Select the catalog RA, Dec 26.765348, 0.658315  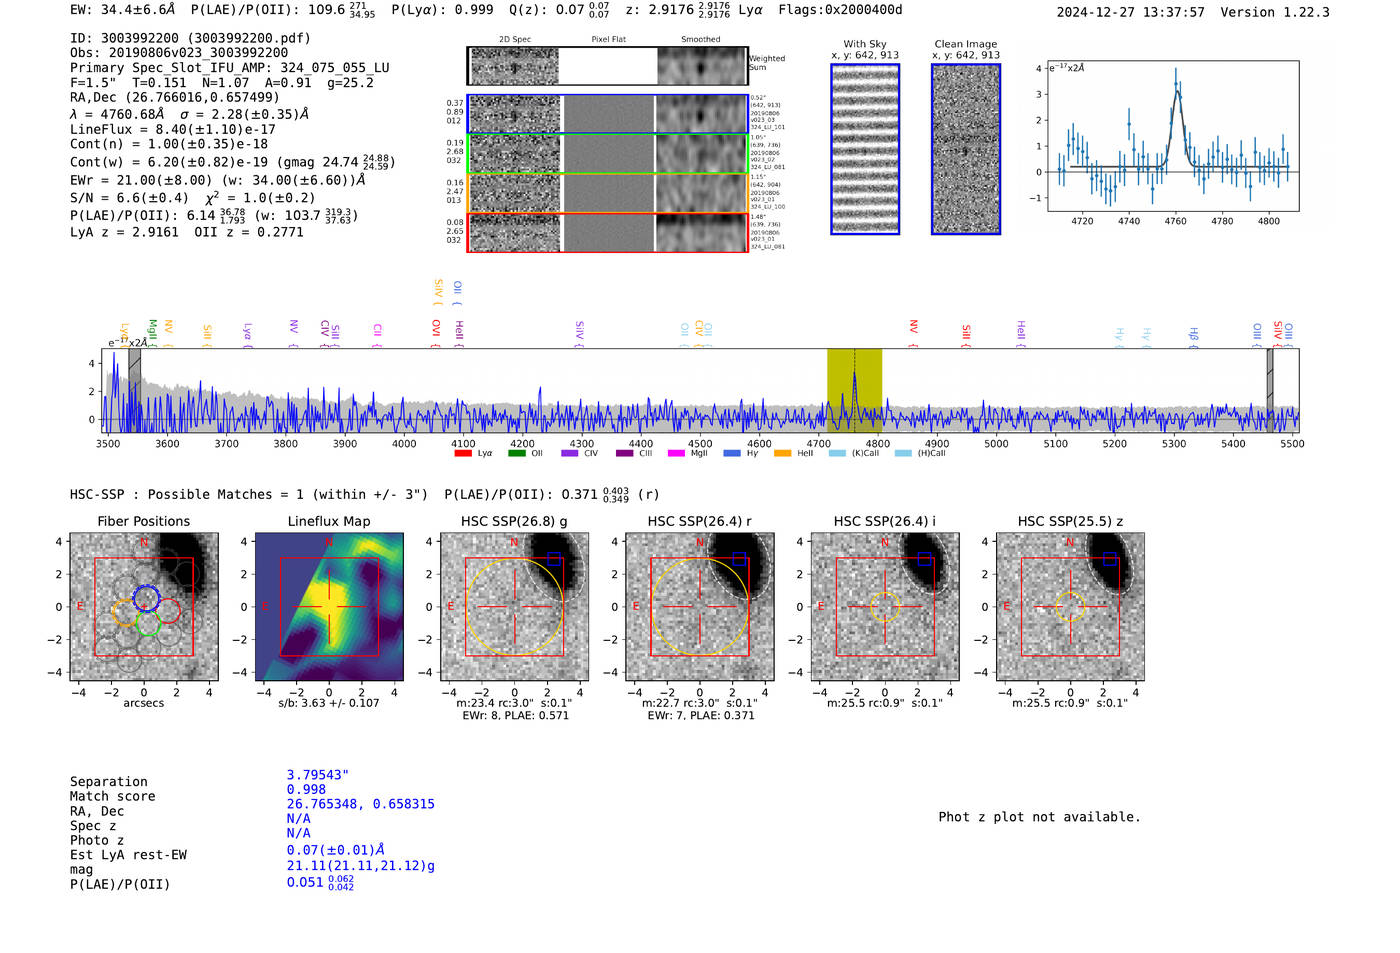tap(361, 804)
